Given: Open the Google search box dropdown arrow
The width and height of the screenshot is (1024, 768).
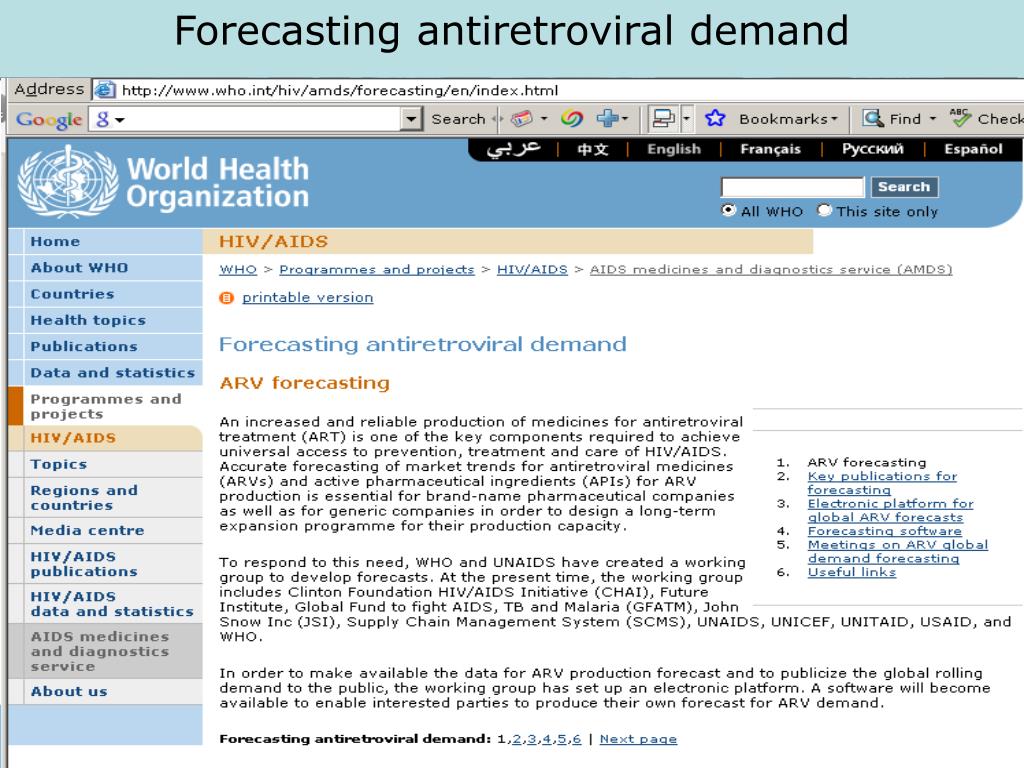Looking at the screenshot, I should point(411,120).
